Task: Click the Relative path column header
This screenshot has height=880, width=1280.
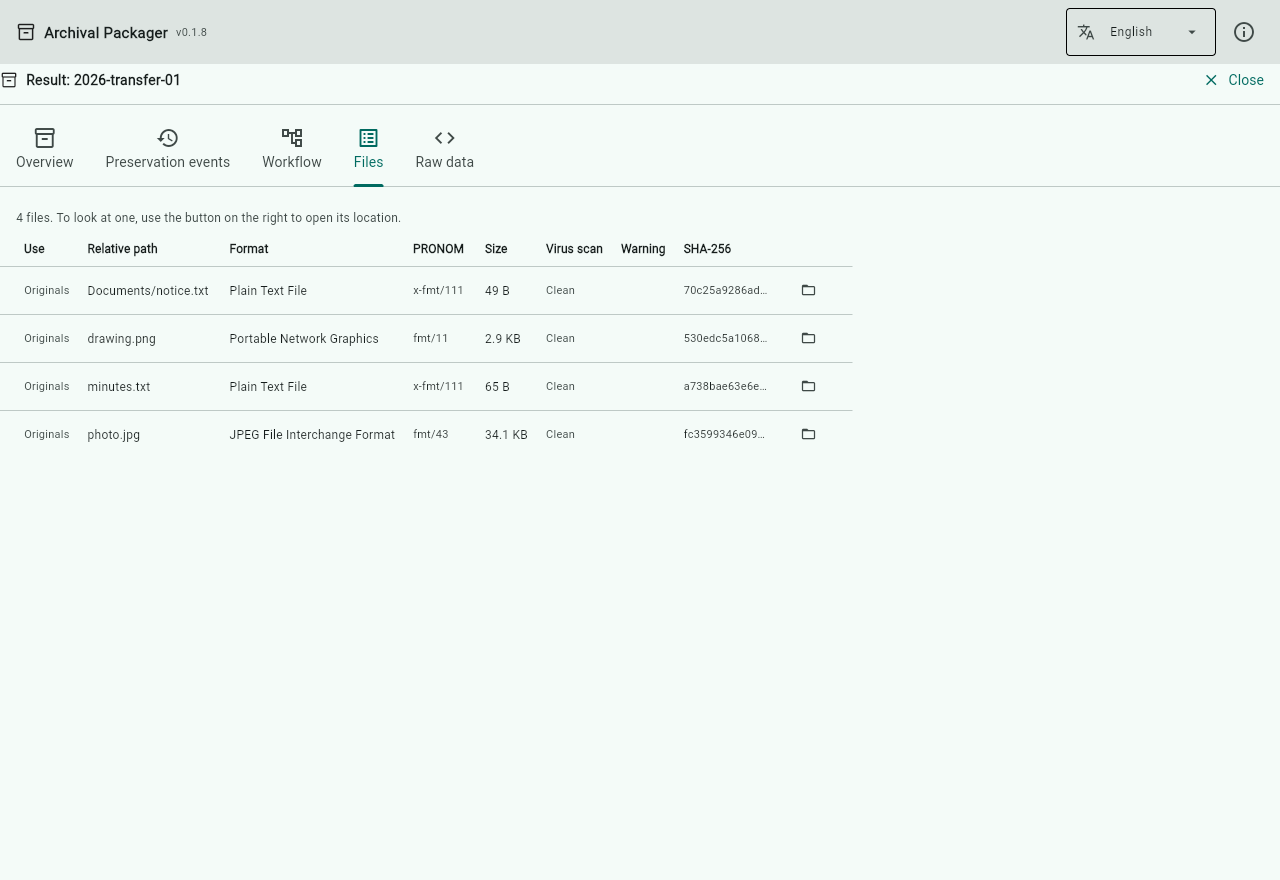Action: coord(122,249)
